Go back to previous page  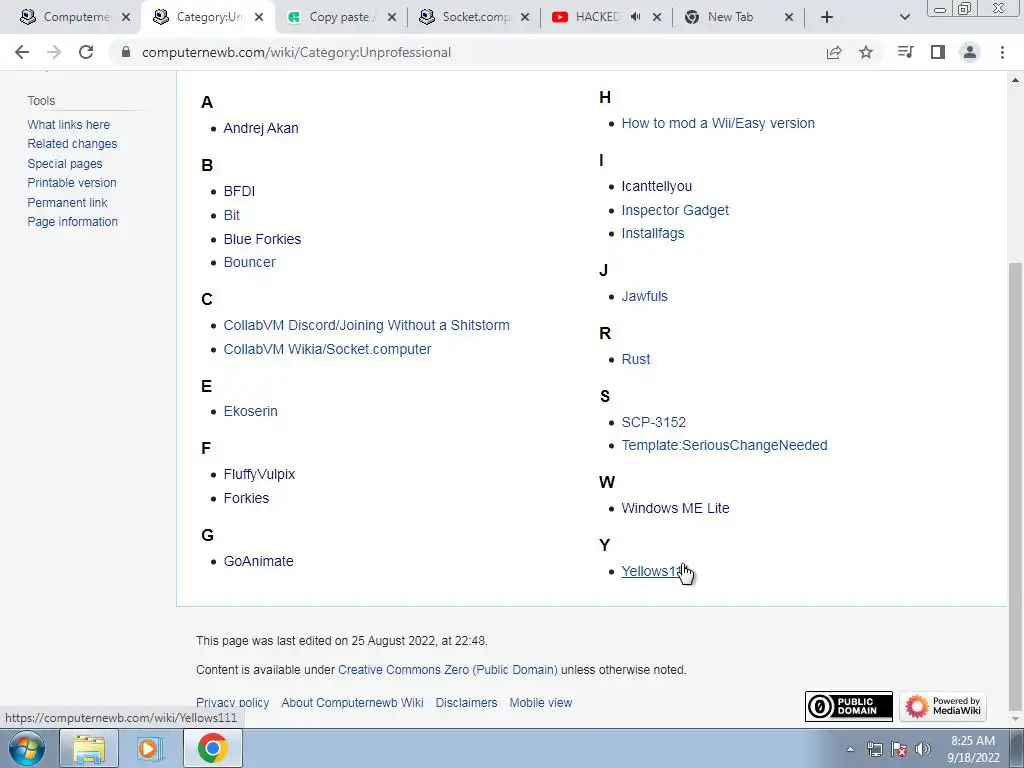click(x=22, y=52)
